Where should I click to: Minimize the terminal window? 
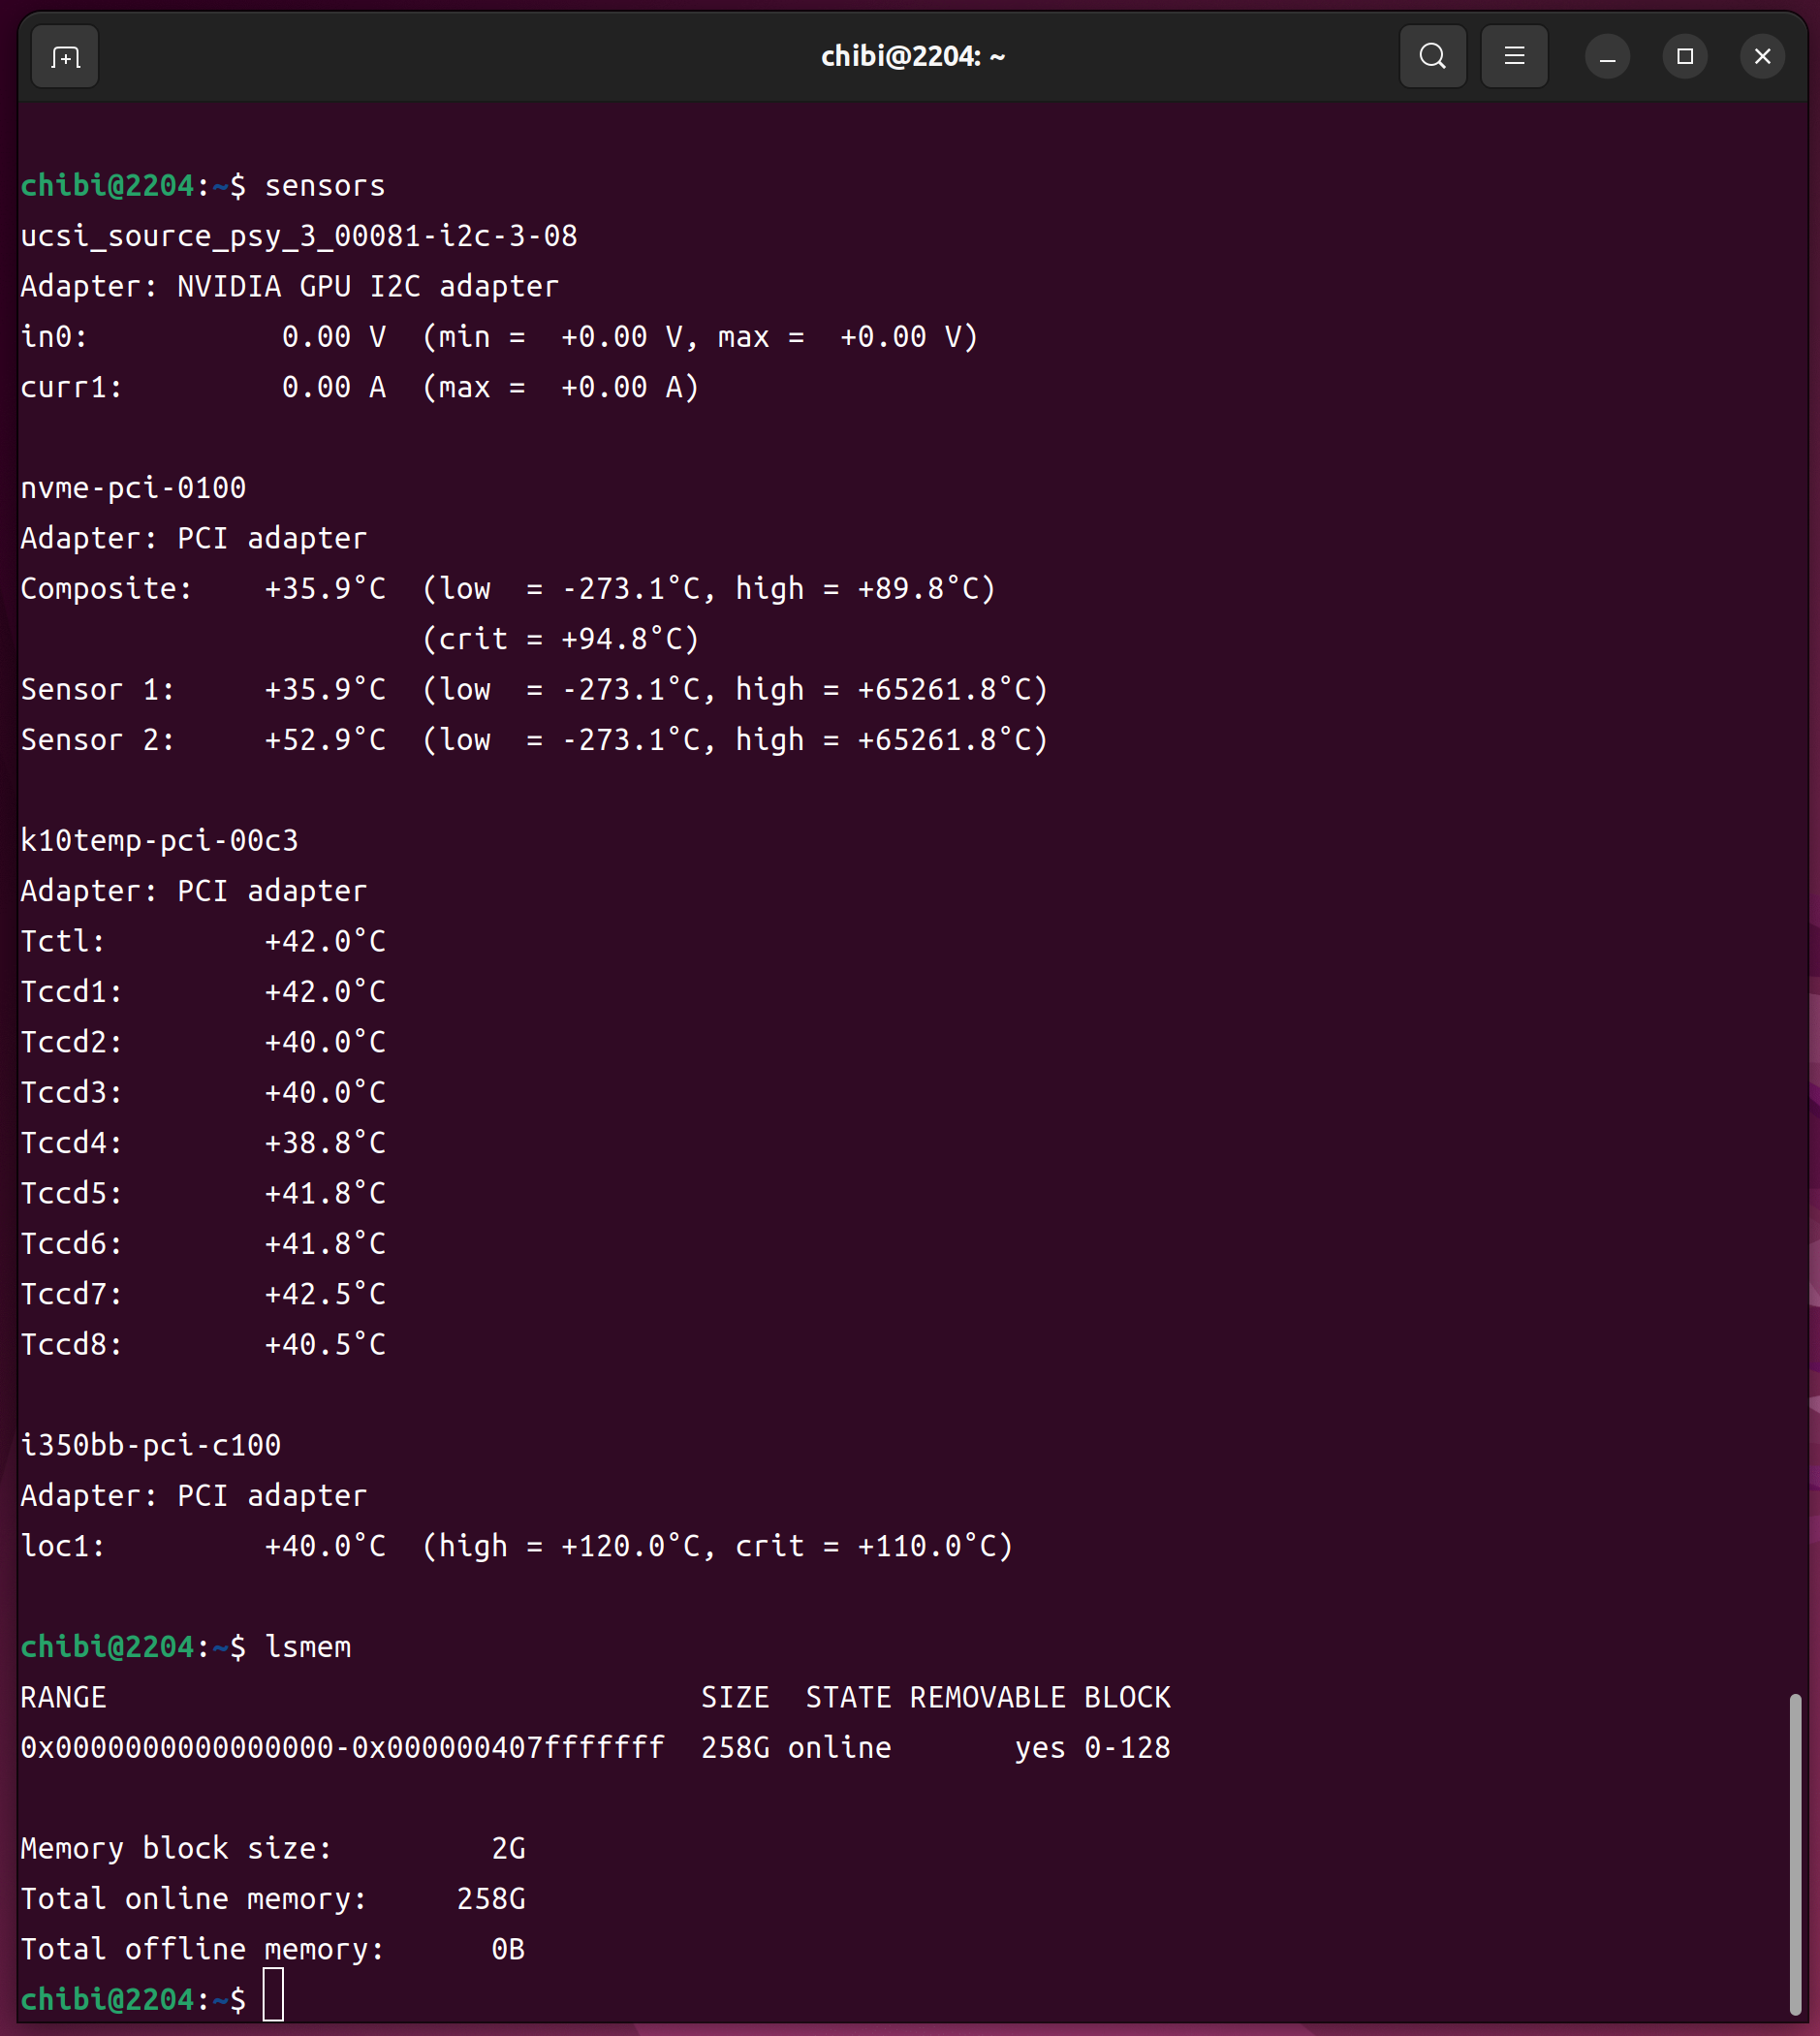tap(1607, 57)
